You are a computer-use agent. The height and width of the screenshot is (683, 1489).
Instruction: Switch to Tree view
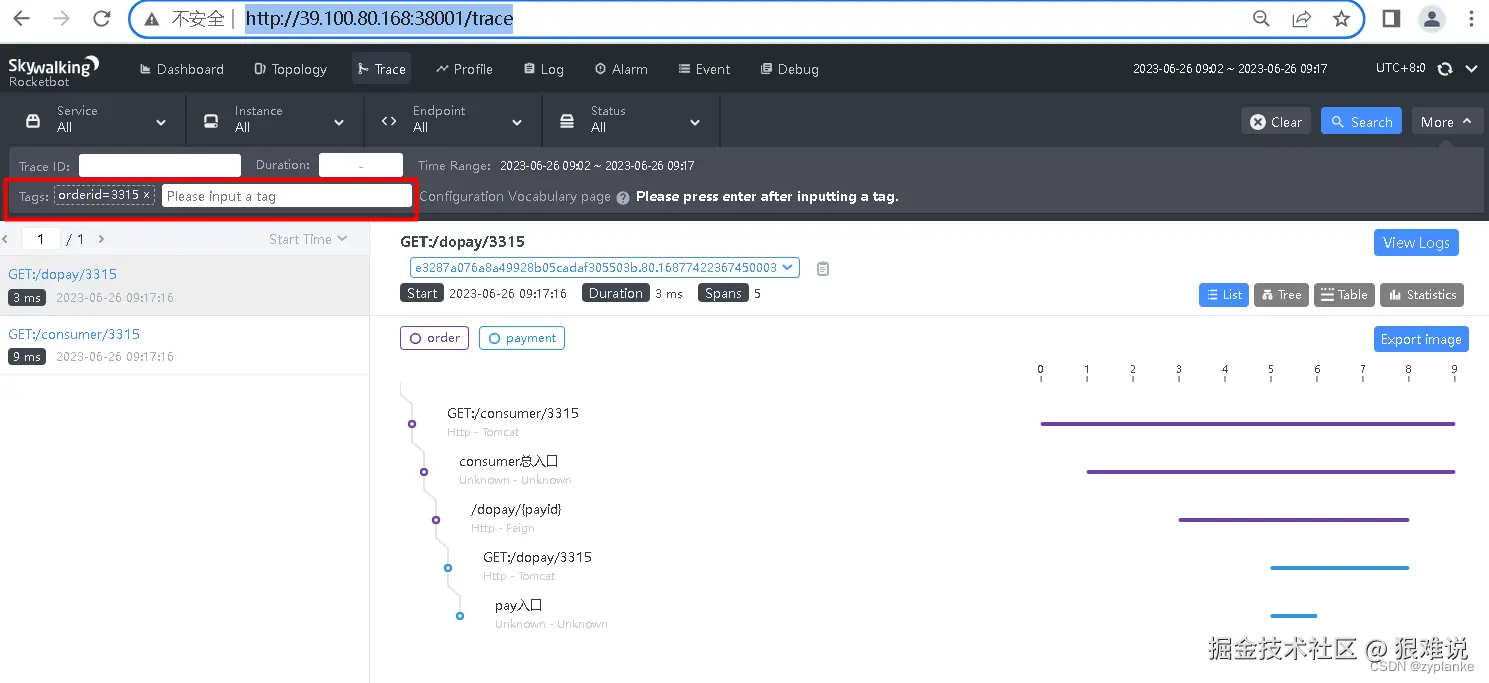pos(1281,294)
